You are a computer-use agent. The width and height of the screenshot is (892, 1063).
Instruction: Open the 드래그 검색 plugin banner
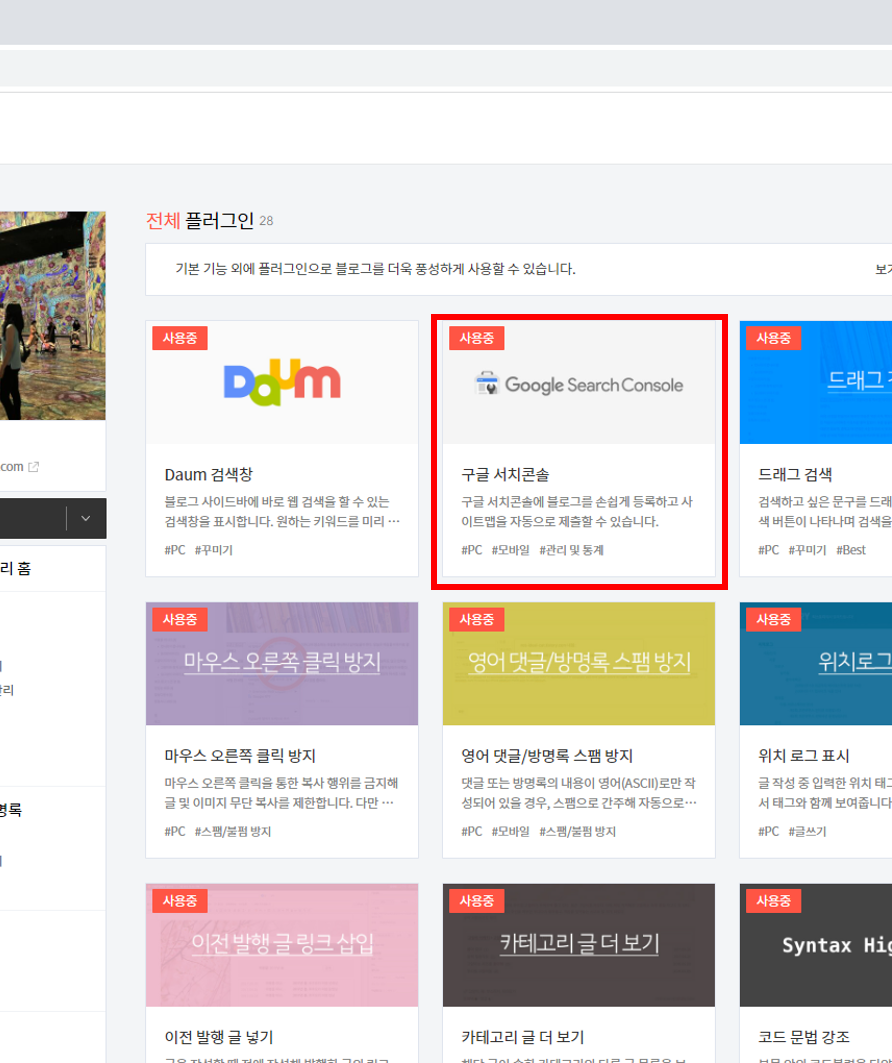tap(816, 382)
